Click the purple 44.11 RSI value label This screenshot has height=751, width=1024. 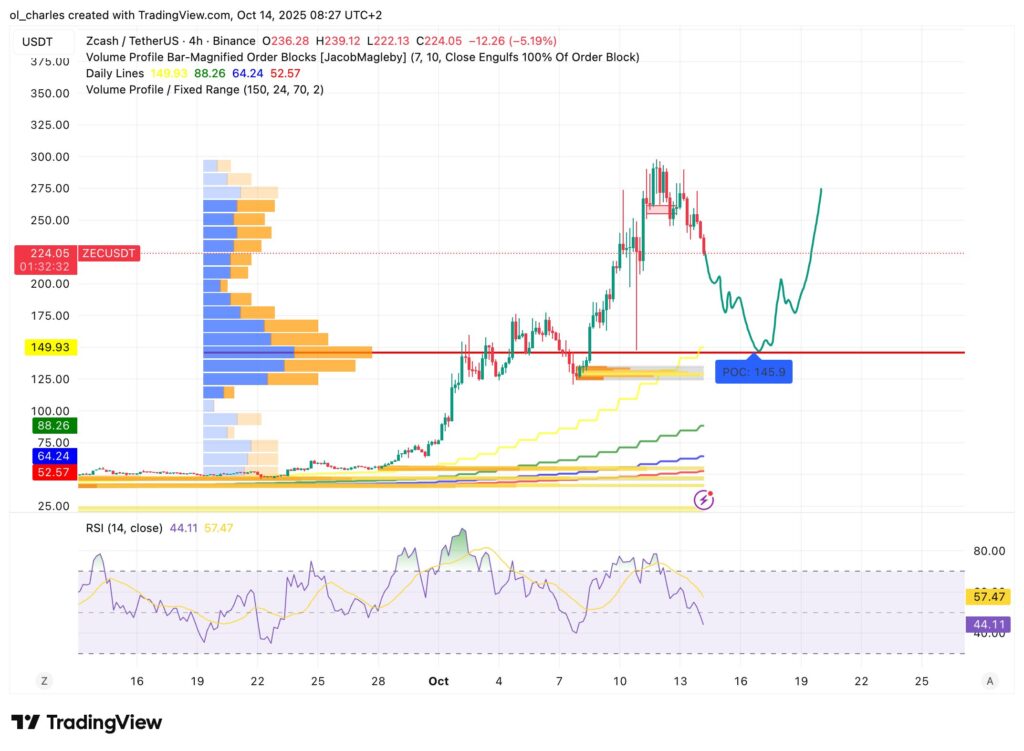(988, 624)
